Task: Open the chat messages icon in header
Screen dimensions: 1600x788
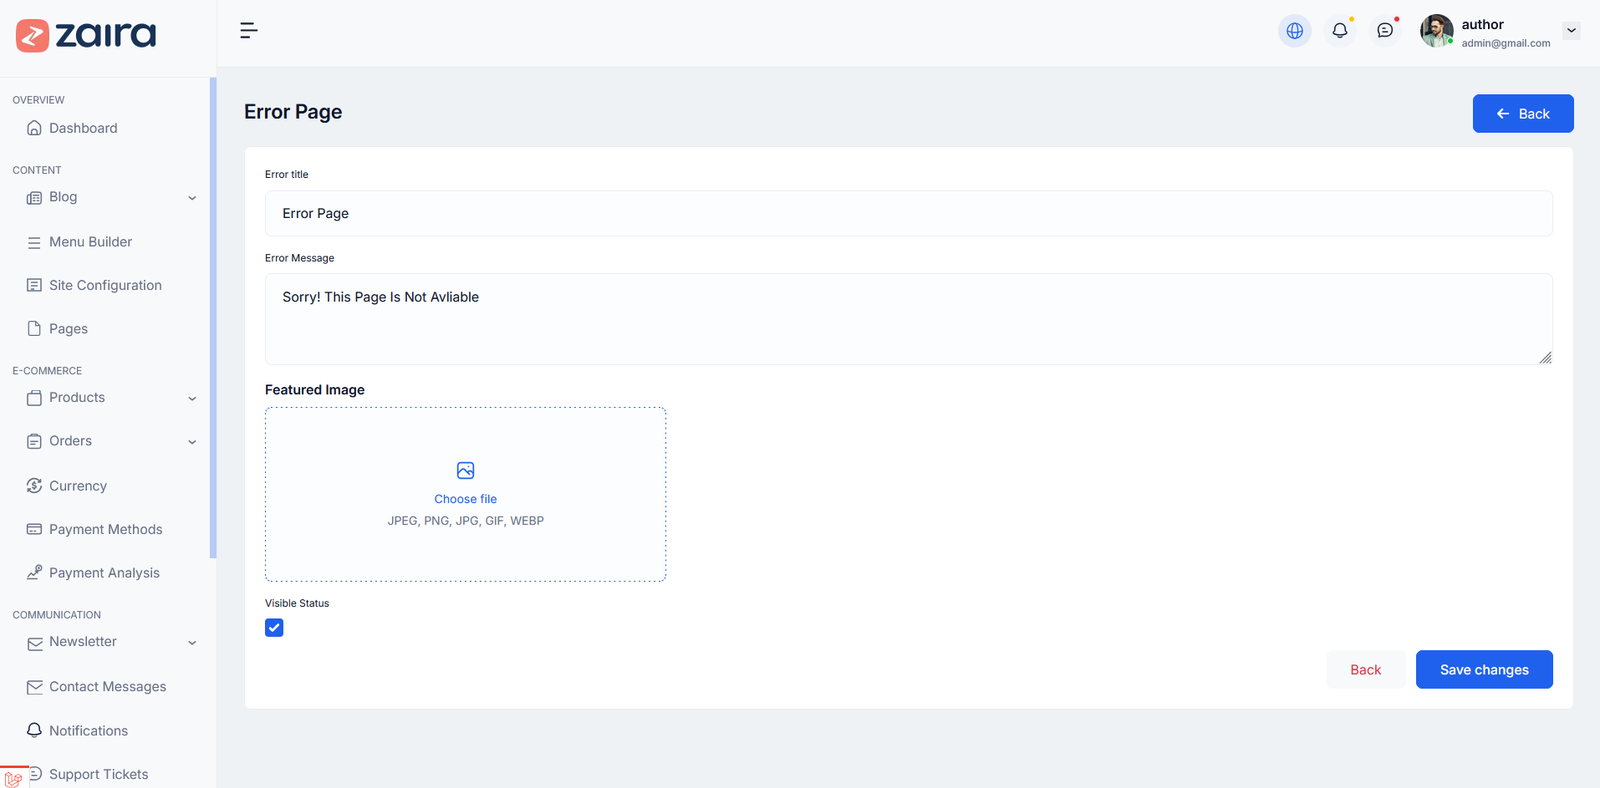Action: 1385,31
